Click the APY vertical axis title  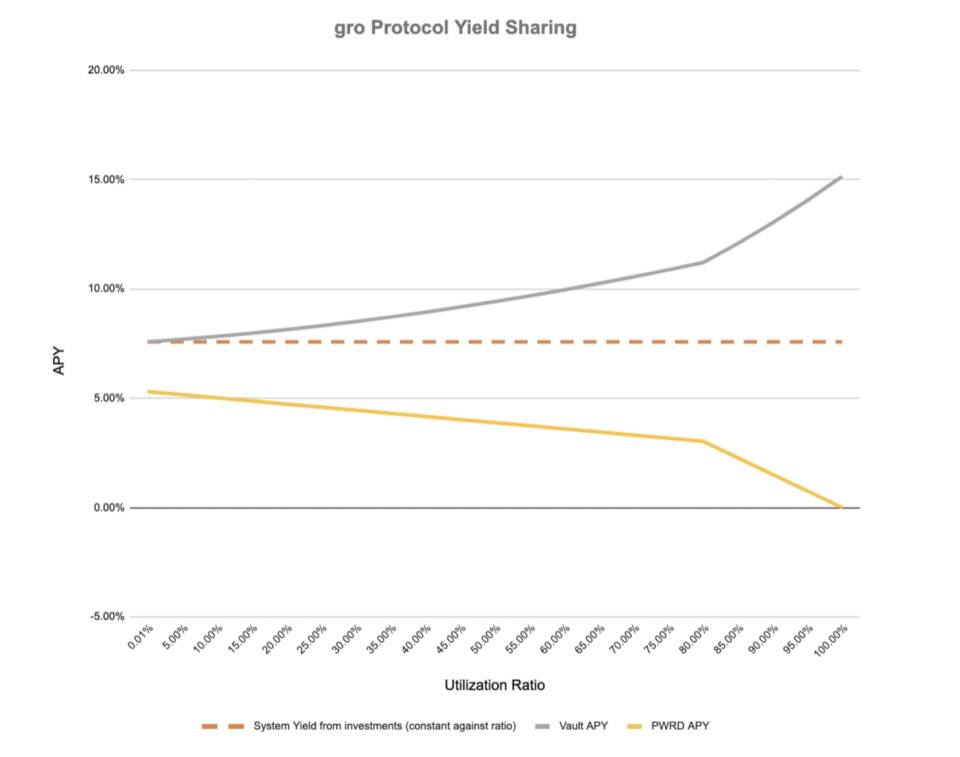click(59, 361)
